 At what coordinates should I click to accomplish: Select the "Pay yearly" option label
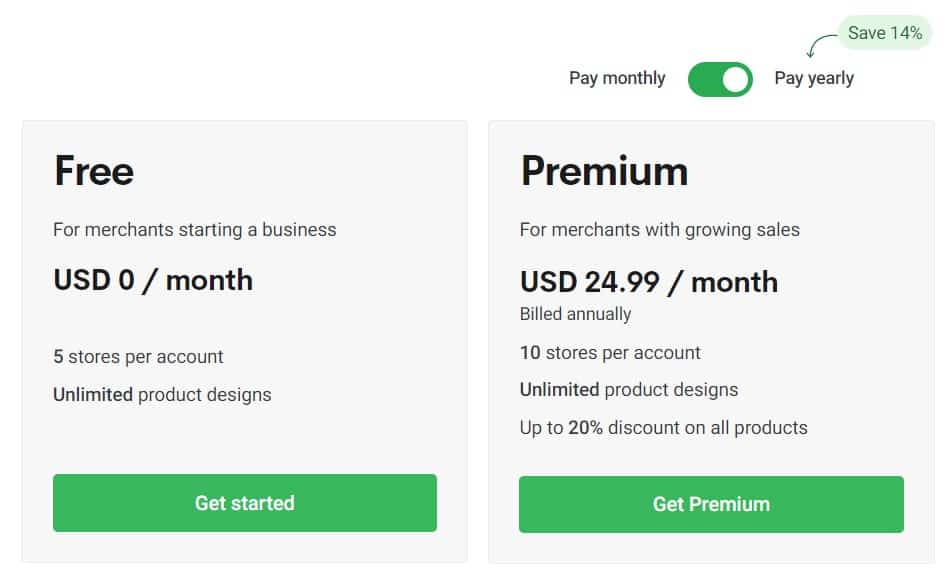coord(814,78)
